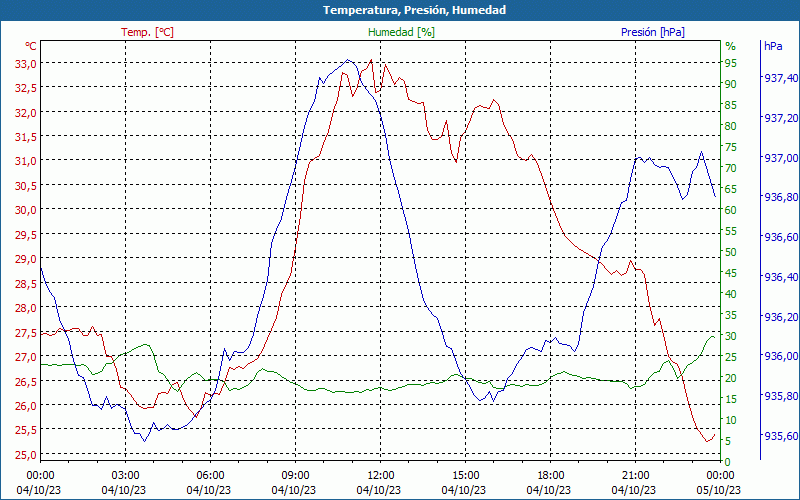Image resolution: width=800 pixels, height=500 pixels.
Task: Click the "06:00" time axis label
Action: 210,476
